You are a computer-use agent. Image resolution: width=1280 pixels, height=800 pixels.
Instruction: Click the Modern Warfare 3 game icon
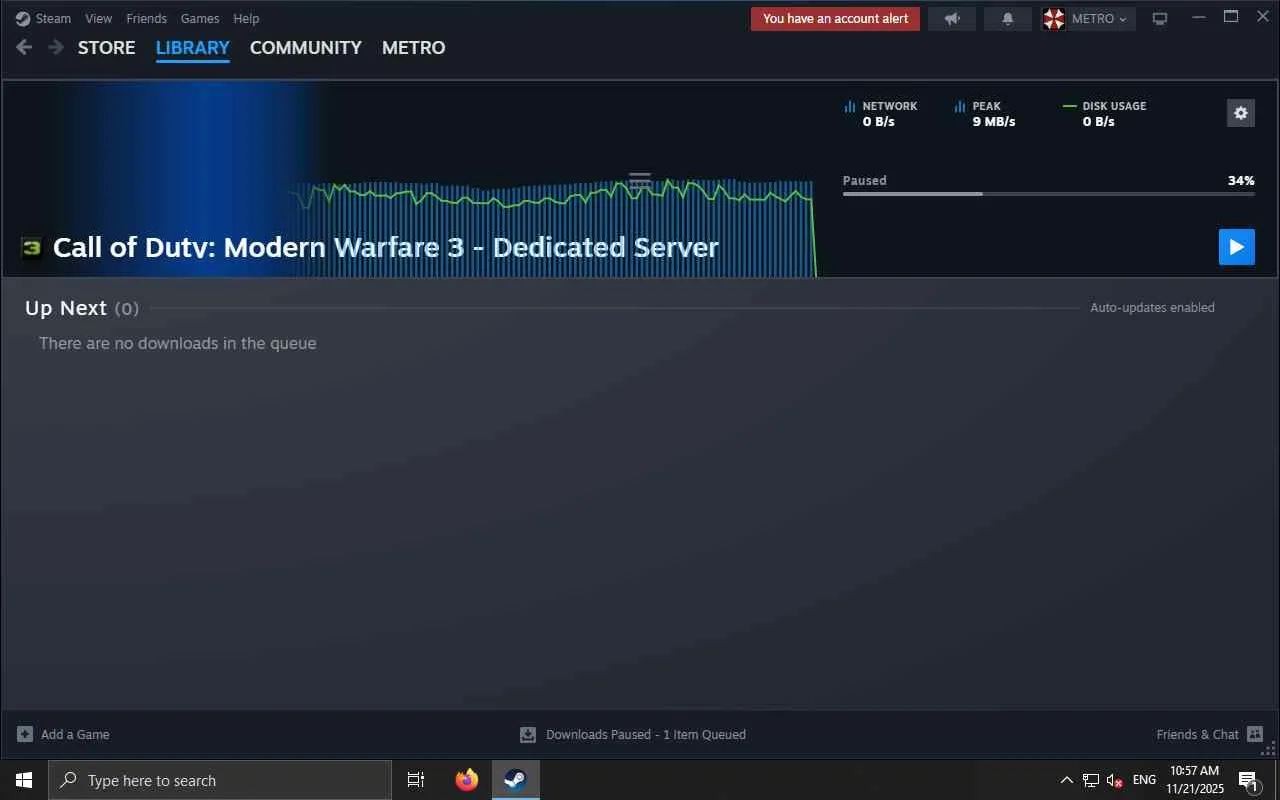click(x=32, y=247)
